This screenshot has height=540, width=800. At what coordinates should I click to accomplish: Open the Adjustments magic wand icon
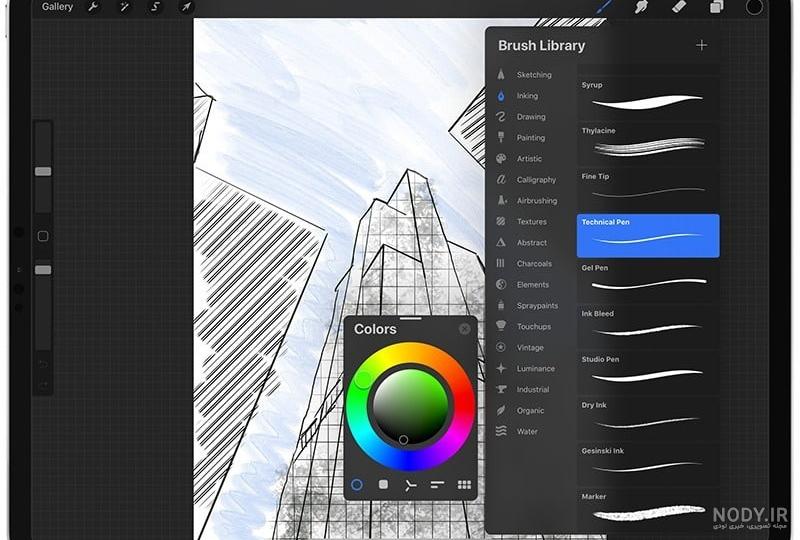coord(124,7)
